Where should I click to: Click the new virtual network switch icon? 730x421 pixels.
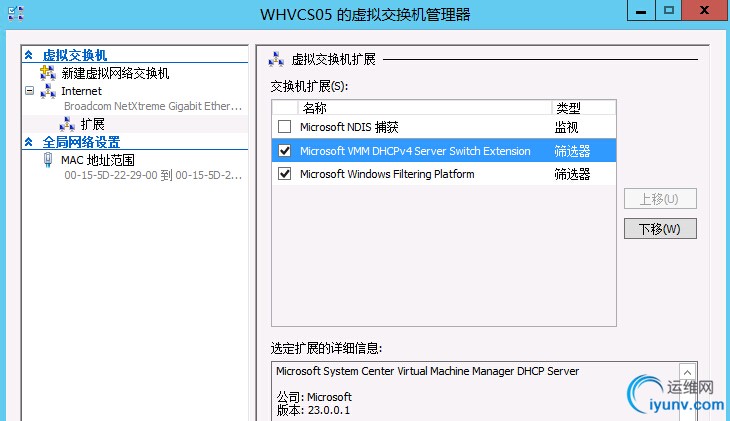click(x=47, y=73)
